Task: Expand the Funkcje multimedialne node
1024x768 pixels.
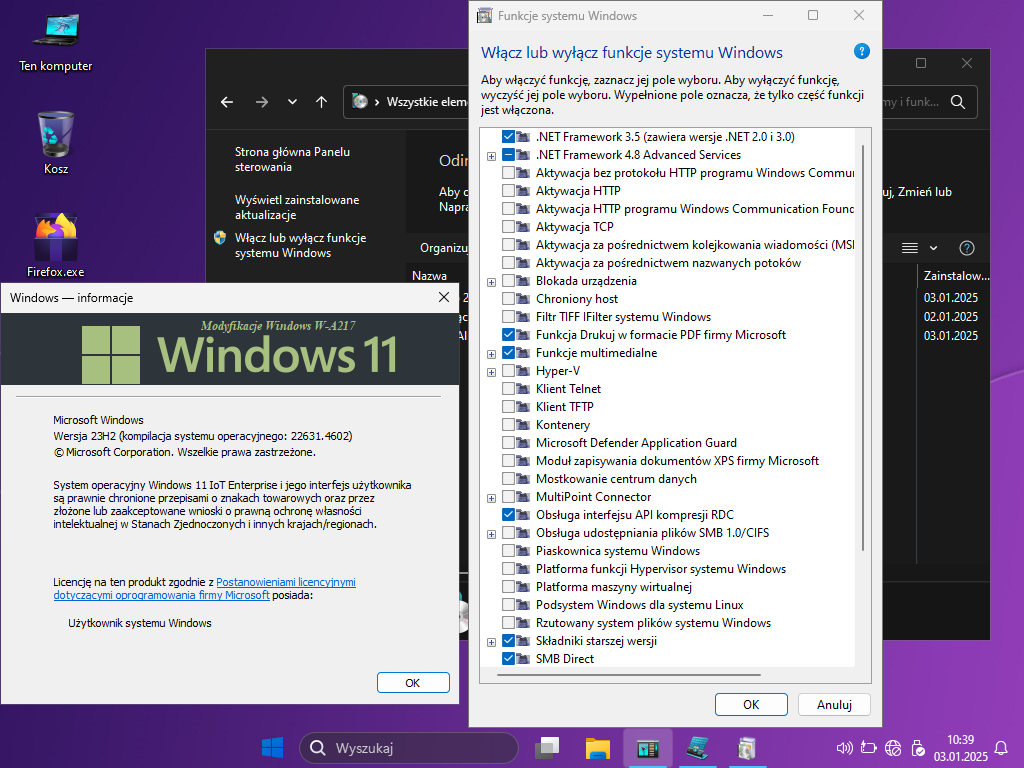Action: tap(491, 354)
